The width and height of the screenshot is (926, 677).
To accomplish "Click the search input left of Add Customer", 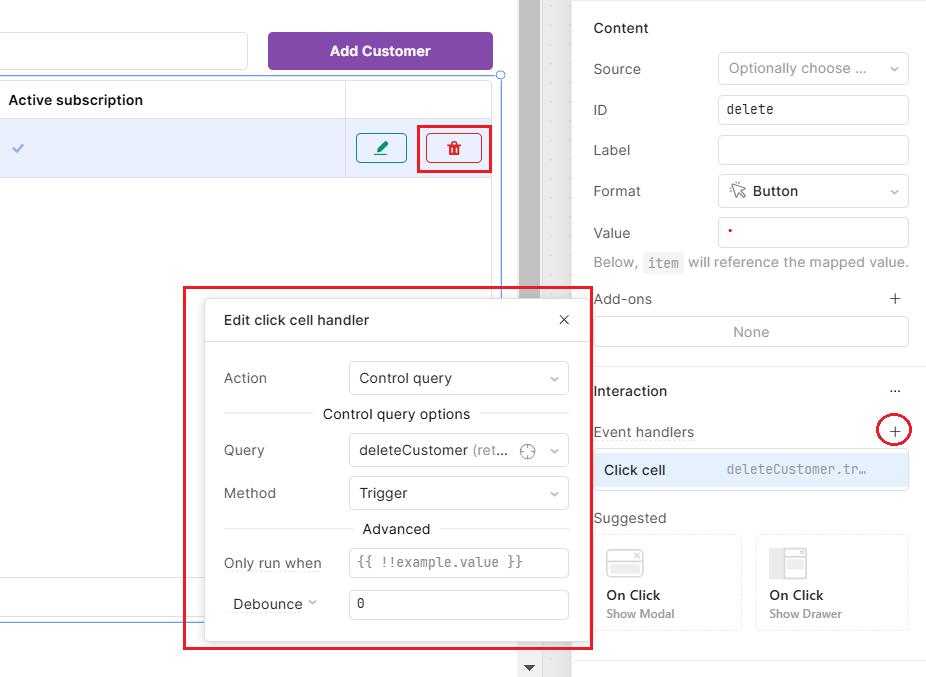I will click(x=123, y=51).
